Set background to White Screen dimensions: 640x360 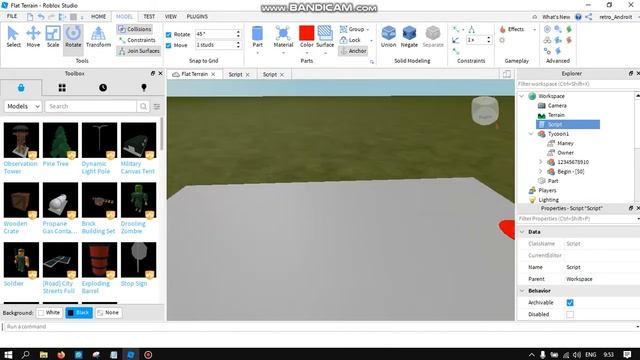coord(49,313)
